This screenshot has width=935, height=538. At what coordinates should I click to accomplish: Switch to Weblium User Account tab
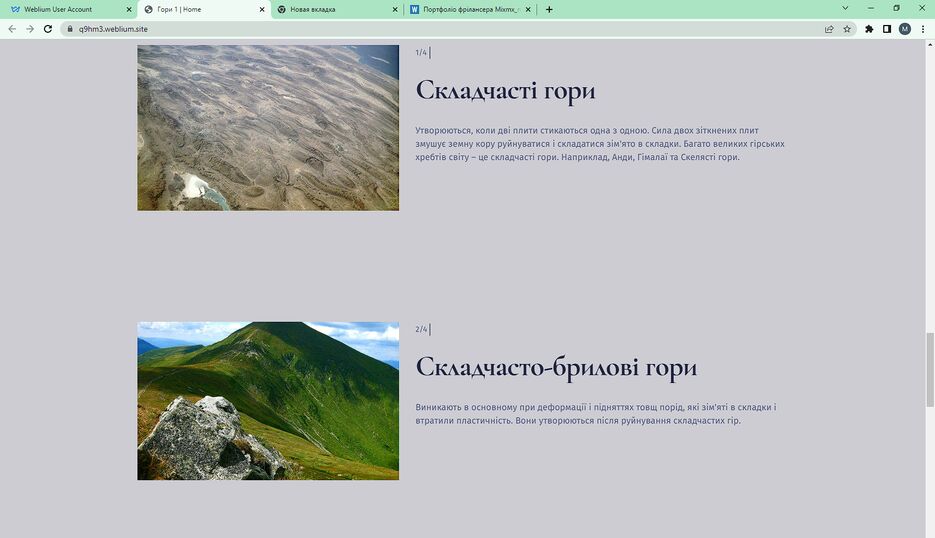65,9
